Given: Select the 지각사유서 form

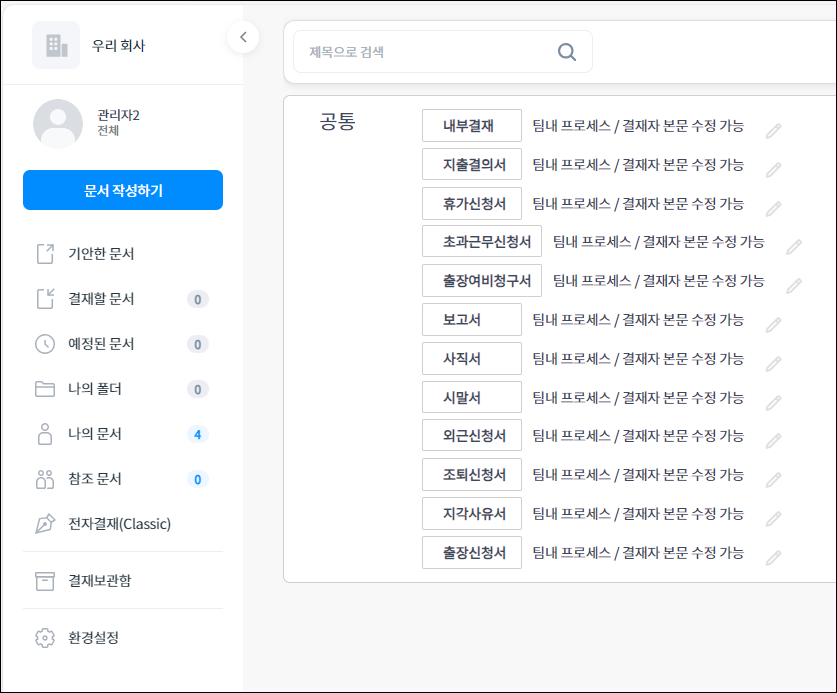Looking at the screenshot, I should click(472, 514).
